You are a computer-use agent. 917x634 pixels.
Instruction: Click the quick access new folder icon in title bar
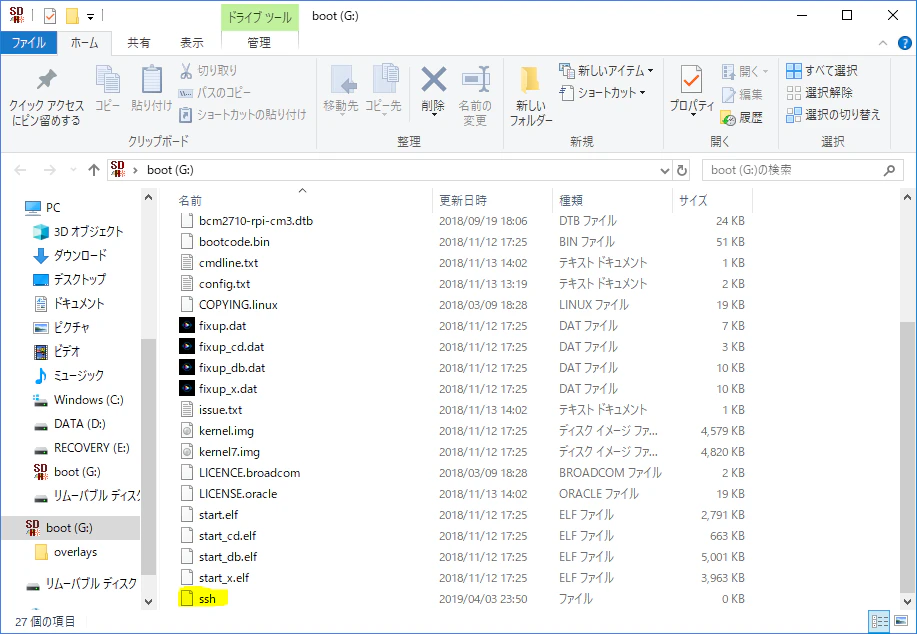click(72, 16)
